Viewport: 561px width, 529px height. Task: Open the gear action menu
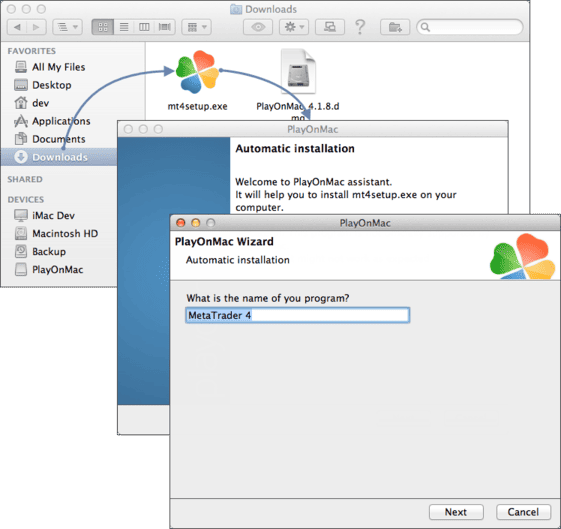[x=294, y=27]
